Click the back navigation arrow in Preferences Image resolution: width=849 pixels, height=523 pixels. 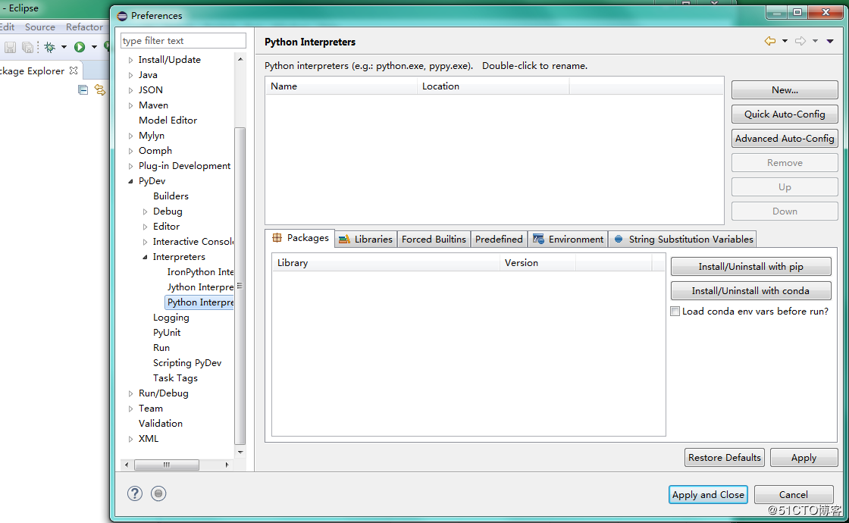pyautogui.click(x=770, y=41)
